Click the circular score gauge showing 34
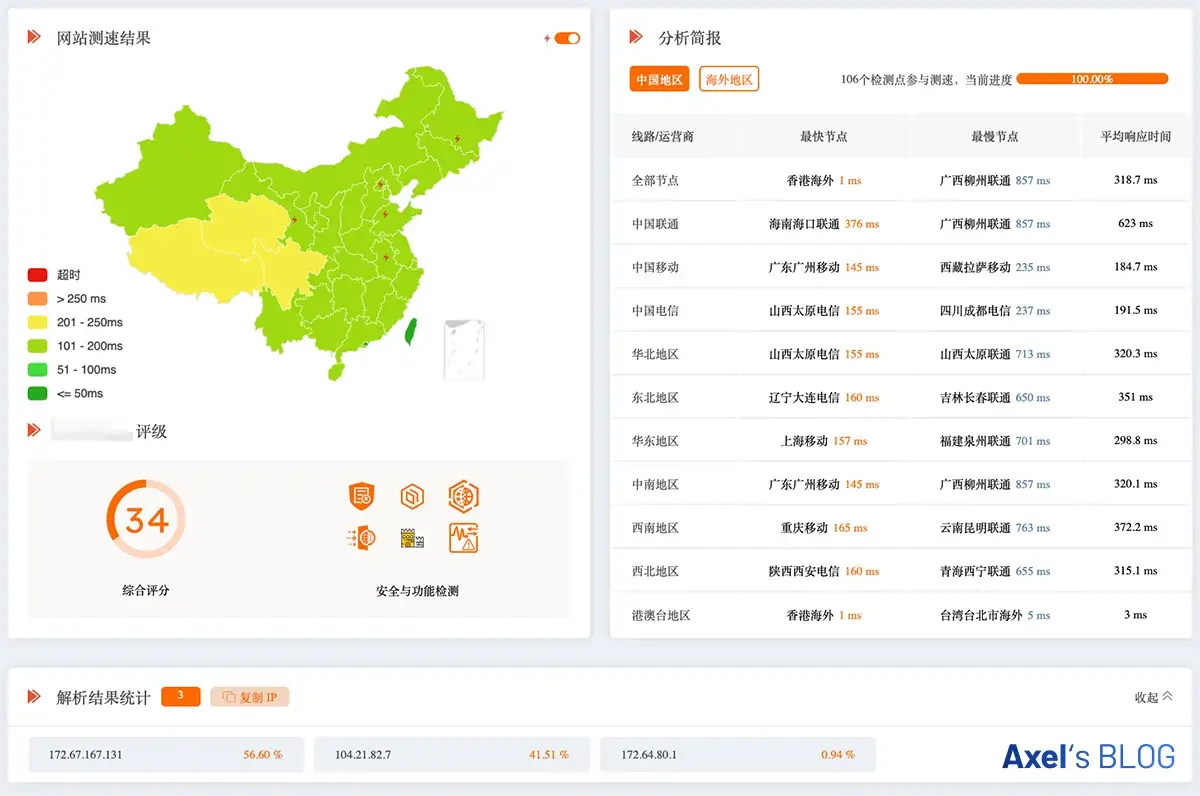Viewport: 1200px width, 796px height. pyautogui.click(x=146, y=520)
